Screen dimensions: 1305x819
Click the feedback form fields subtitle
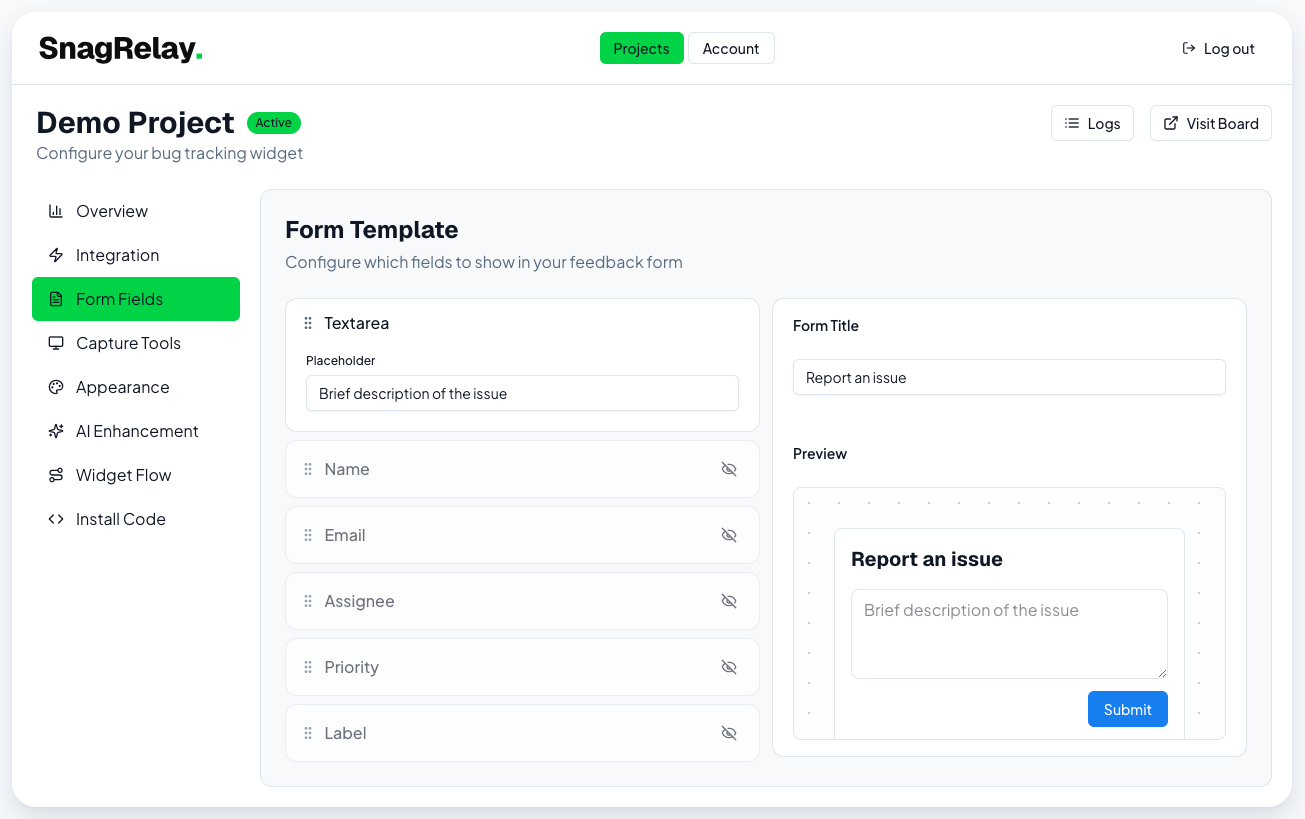point(484,262)
